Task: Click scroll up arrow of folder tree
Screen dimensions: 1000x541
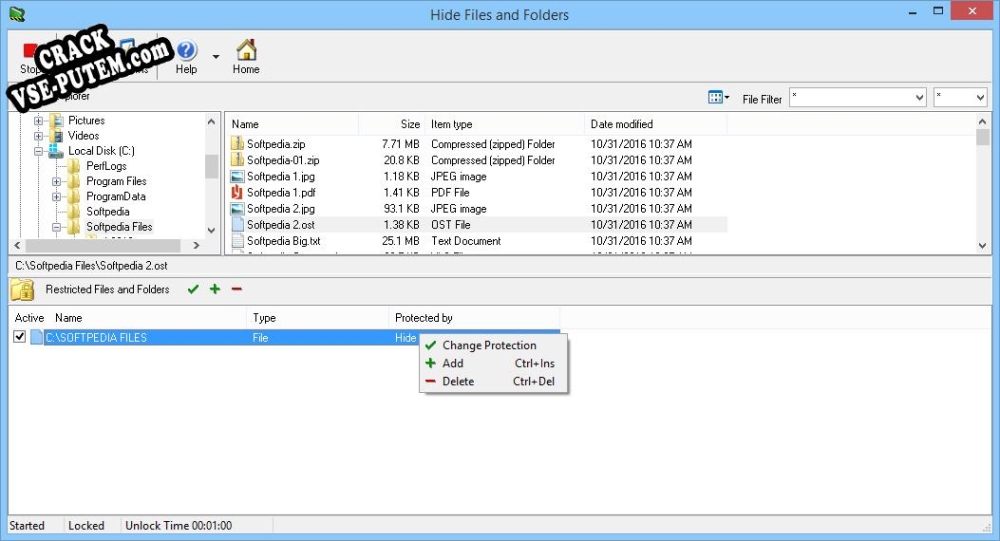Action: click(x=212, y=121)
